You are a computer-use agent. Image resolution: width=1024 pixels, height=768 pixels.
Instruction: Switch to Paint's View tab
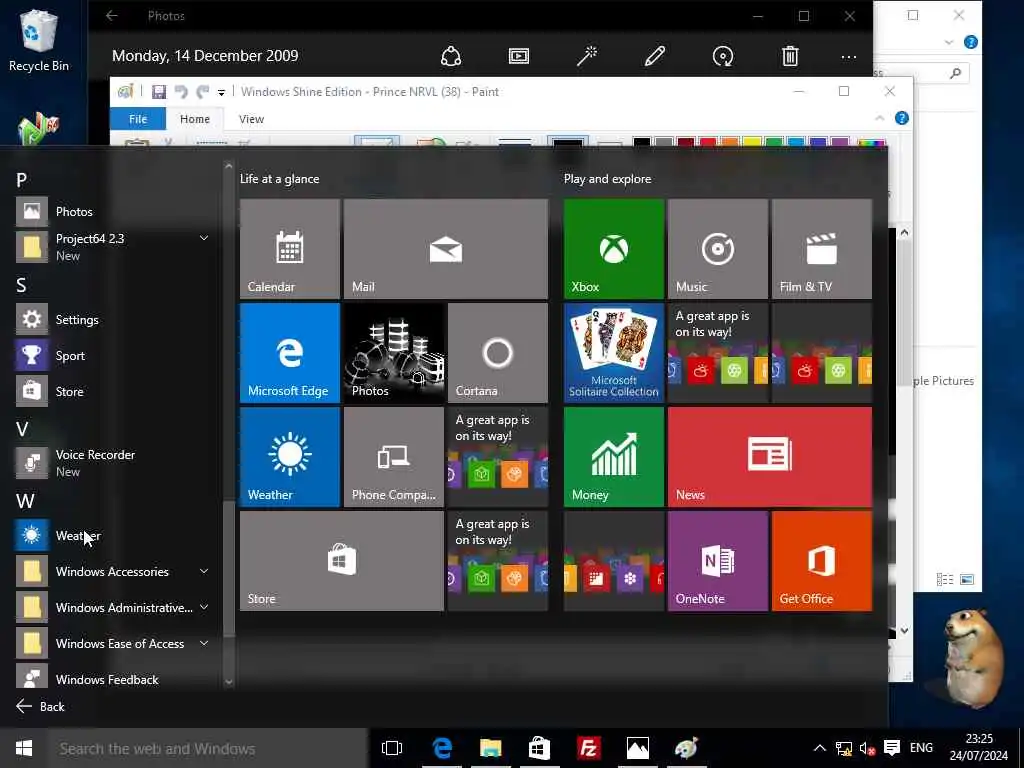[251, 119]
